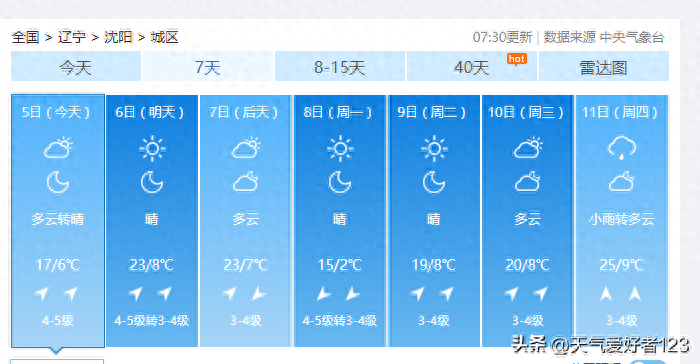Select the 8日(周一) forecast column header
This screenshot has height=364, width=700.
point(338,112)
